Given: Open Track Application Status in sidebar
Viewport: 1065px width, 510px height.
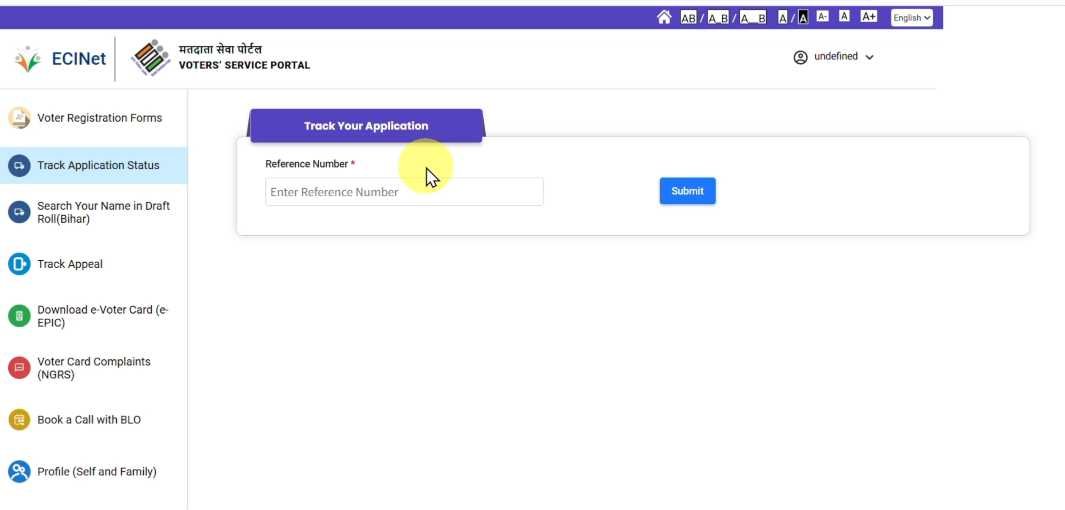Looking at the screenshot, I should click(x=97, y=166).
